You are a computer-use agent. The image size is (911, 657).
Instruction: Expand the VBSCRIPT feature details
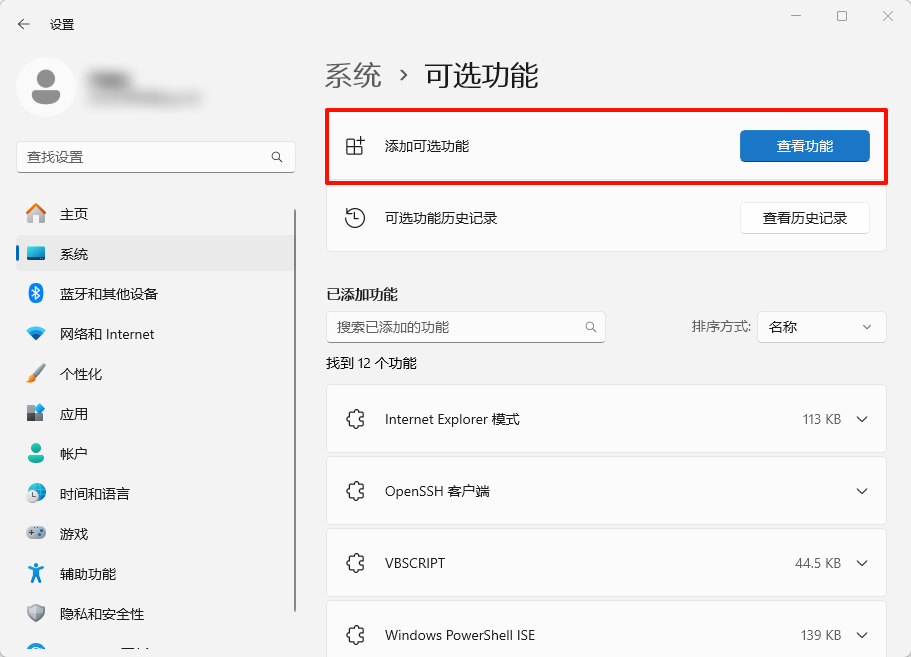coord(862,563)
